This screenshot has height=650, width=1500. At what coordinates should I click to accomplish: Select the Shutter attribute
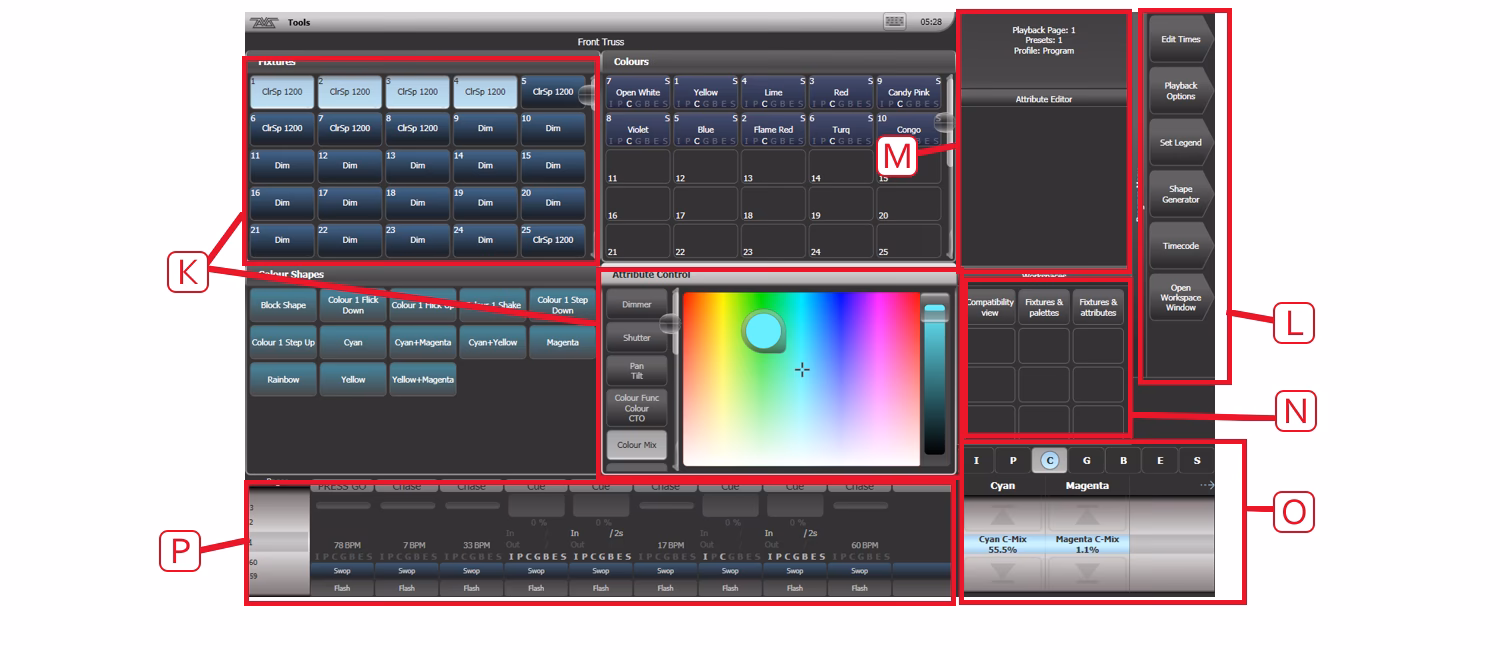click(x=637, y=335)
